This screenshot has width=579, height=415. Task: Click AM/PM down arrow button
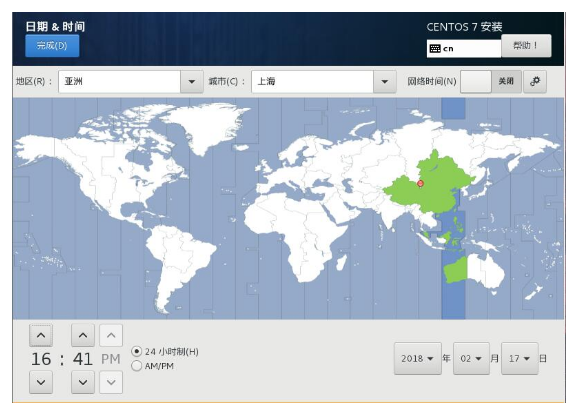pyautogui.click(x=111, y=382)
